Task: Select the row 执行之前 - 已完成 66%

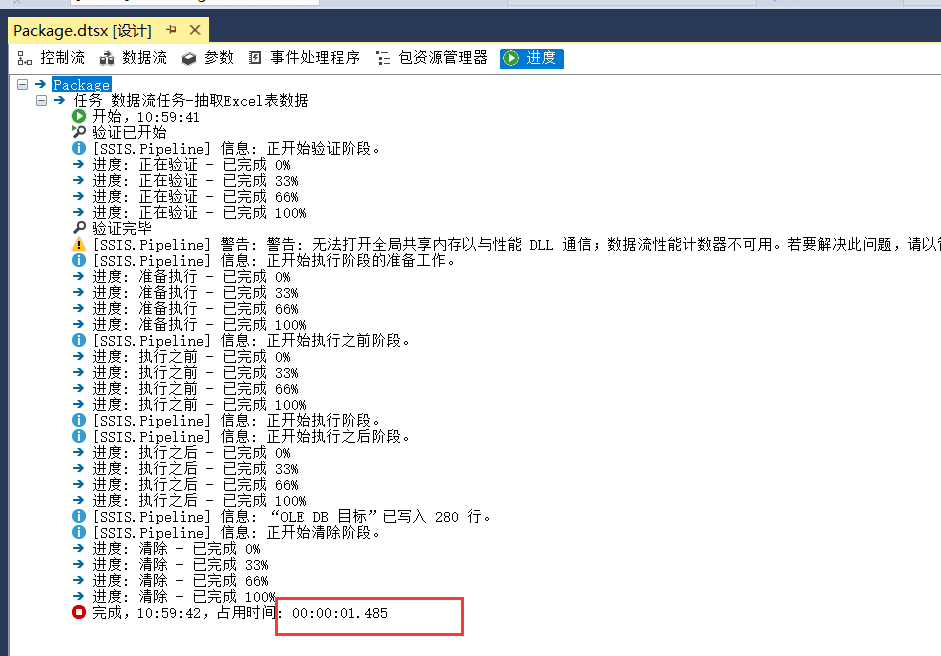Action: [x=195, y=388]
